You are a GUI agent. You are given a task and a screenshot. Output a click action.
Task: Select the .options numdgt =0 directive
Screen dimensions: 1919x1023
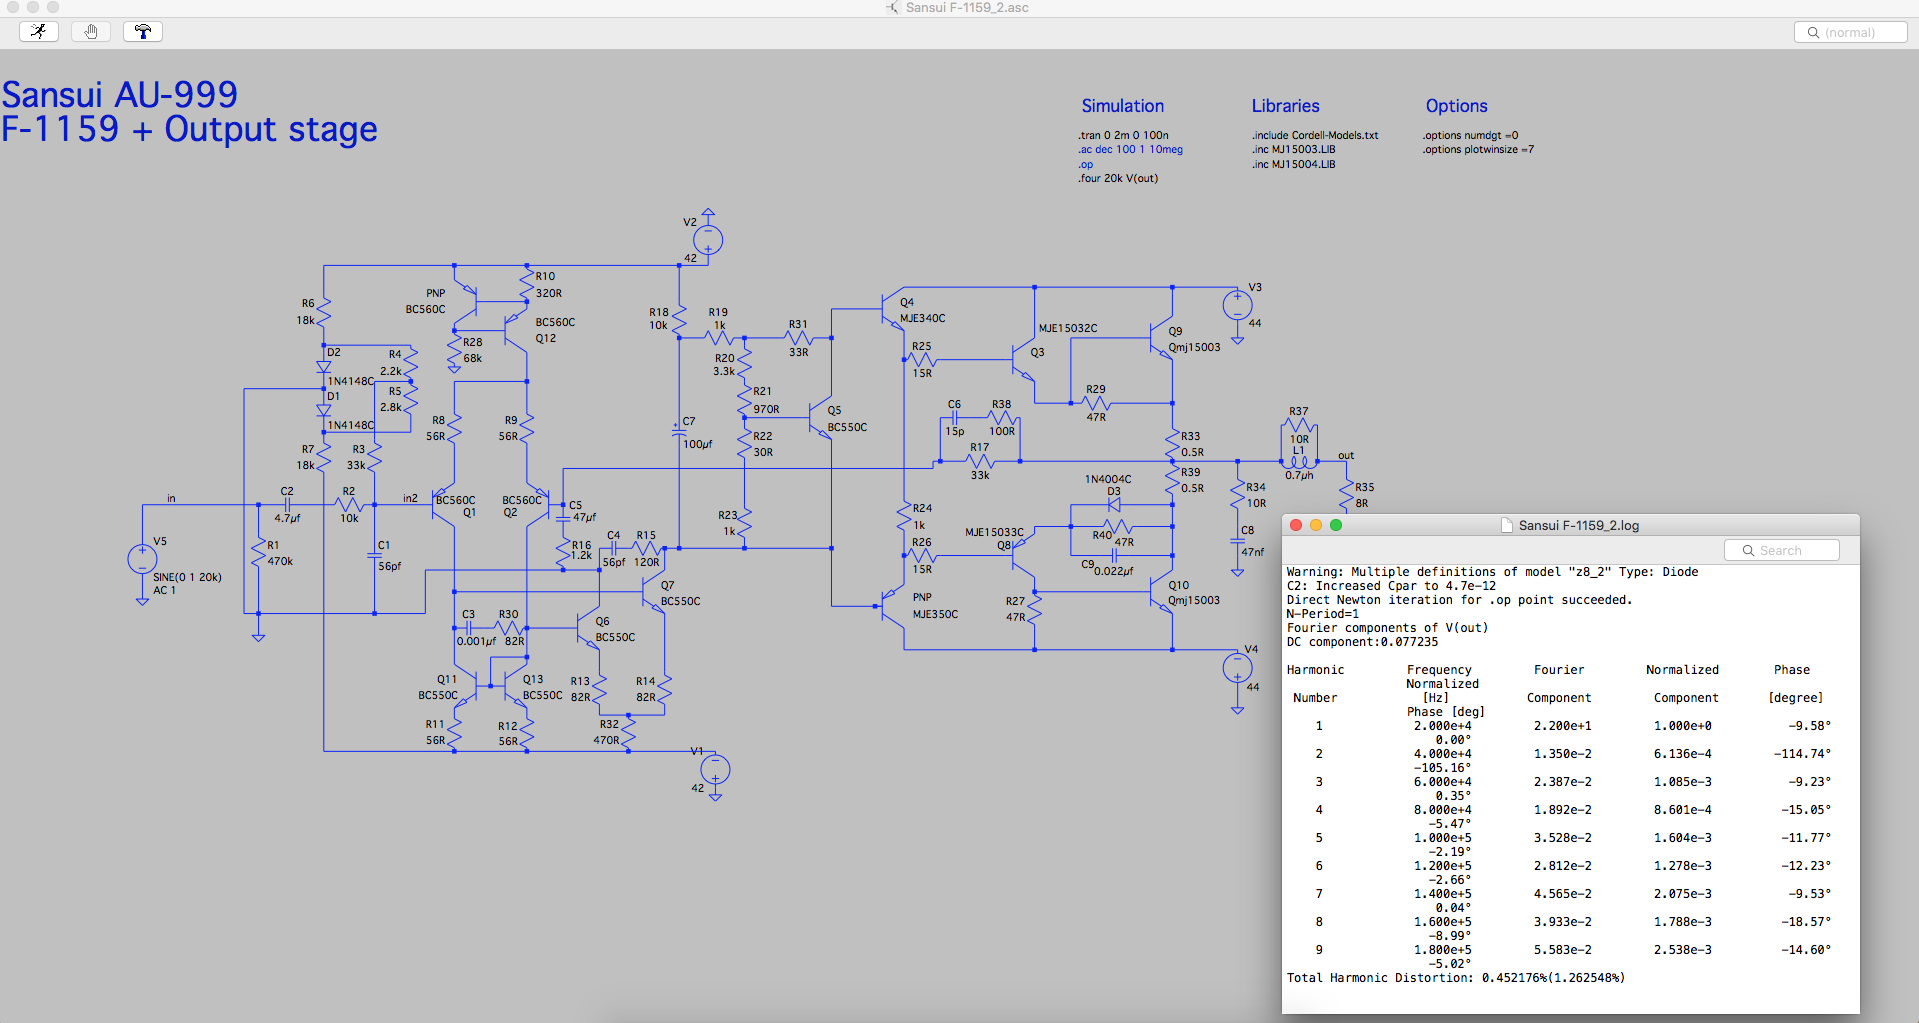[x=1470, y=135]
